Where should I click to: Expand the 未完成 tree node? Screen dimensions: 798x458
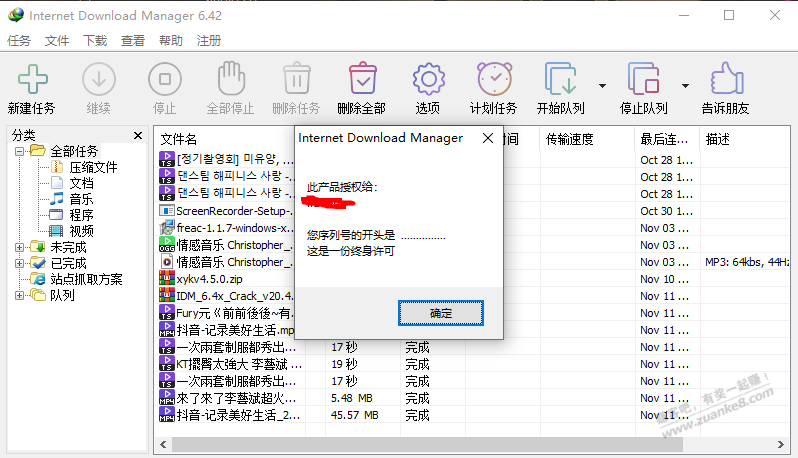[x=20, y=247]
